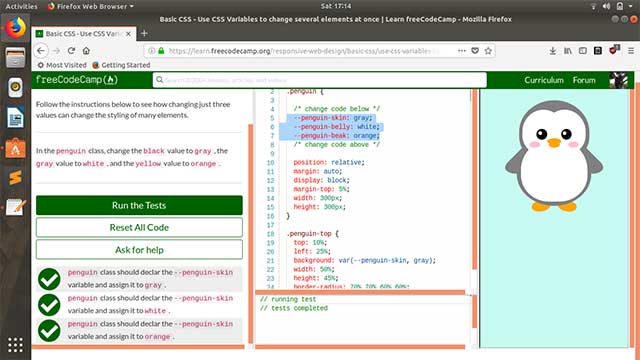Click the margin-top: 5% code line
640x360 pixels.
tap(321, 189)
